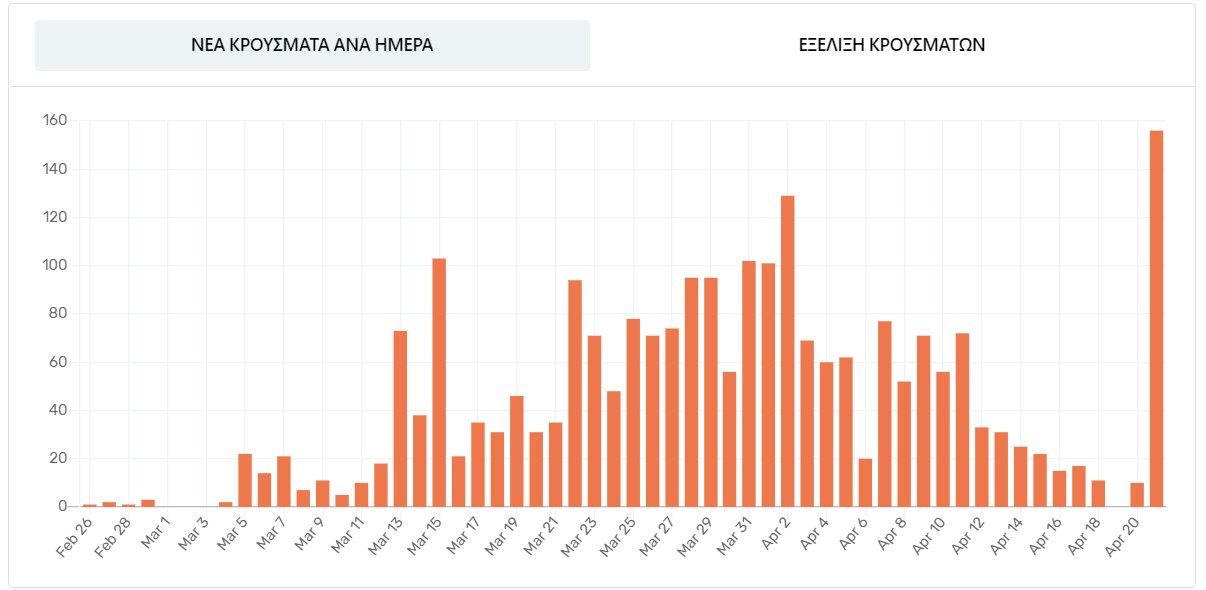Viewport: 1206px width, 590px height.
Task: Click the bar for Mar 29
Action: [710, 392]
